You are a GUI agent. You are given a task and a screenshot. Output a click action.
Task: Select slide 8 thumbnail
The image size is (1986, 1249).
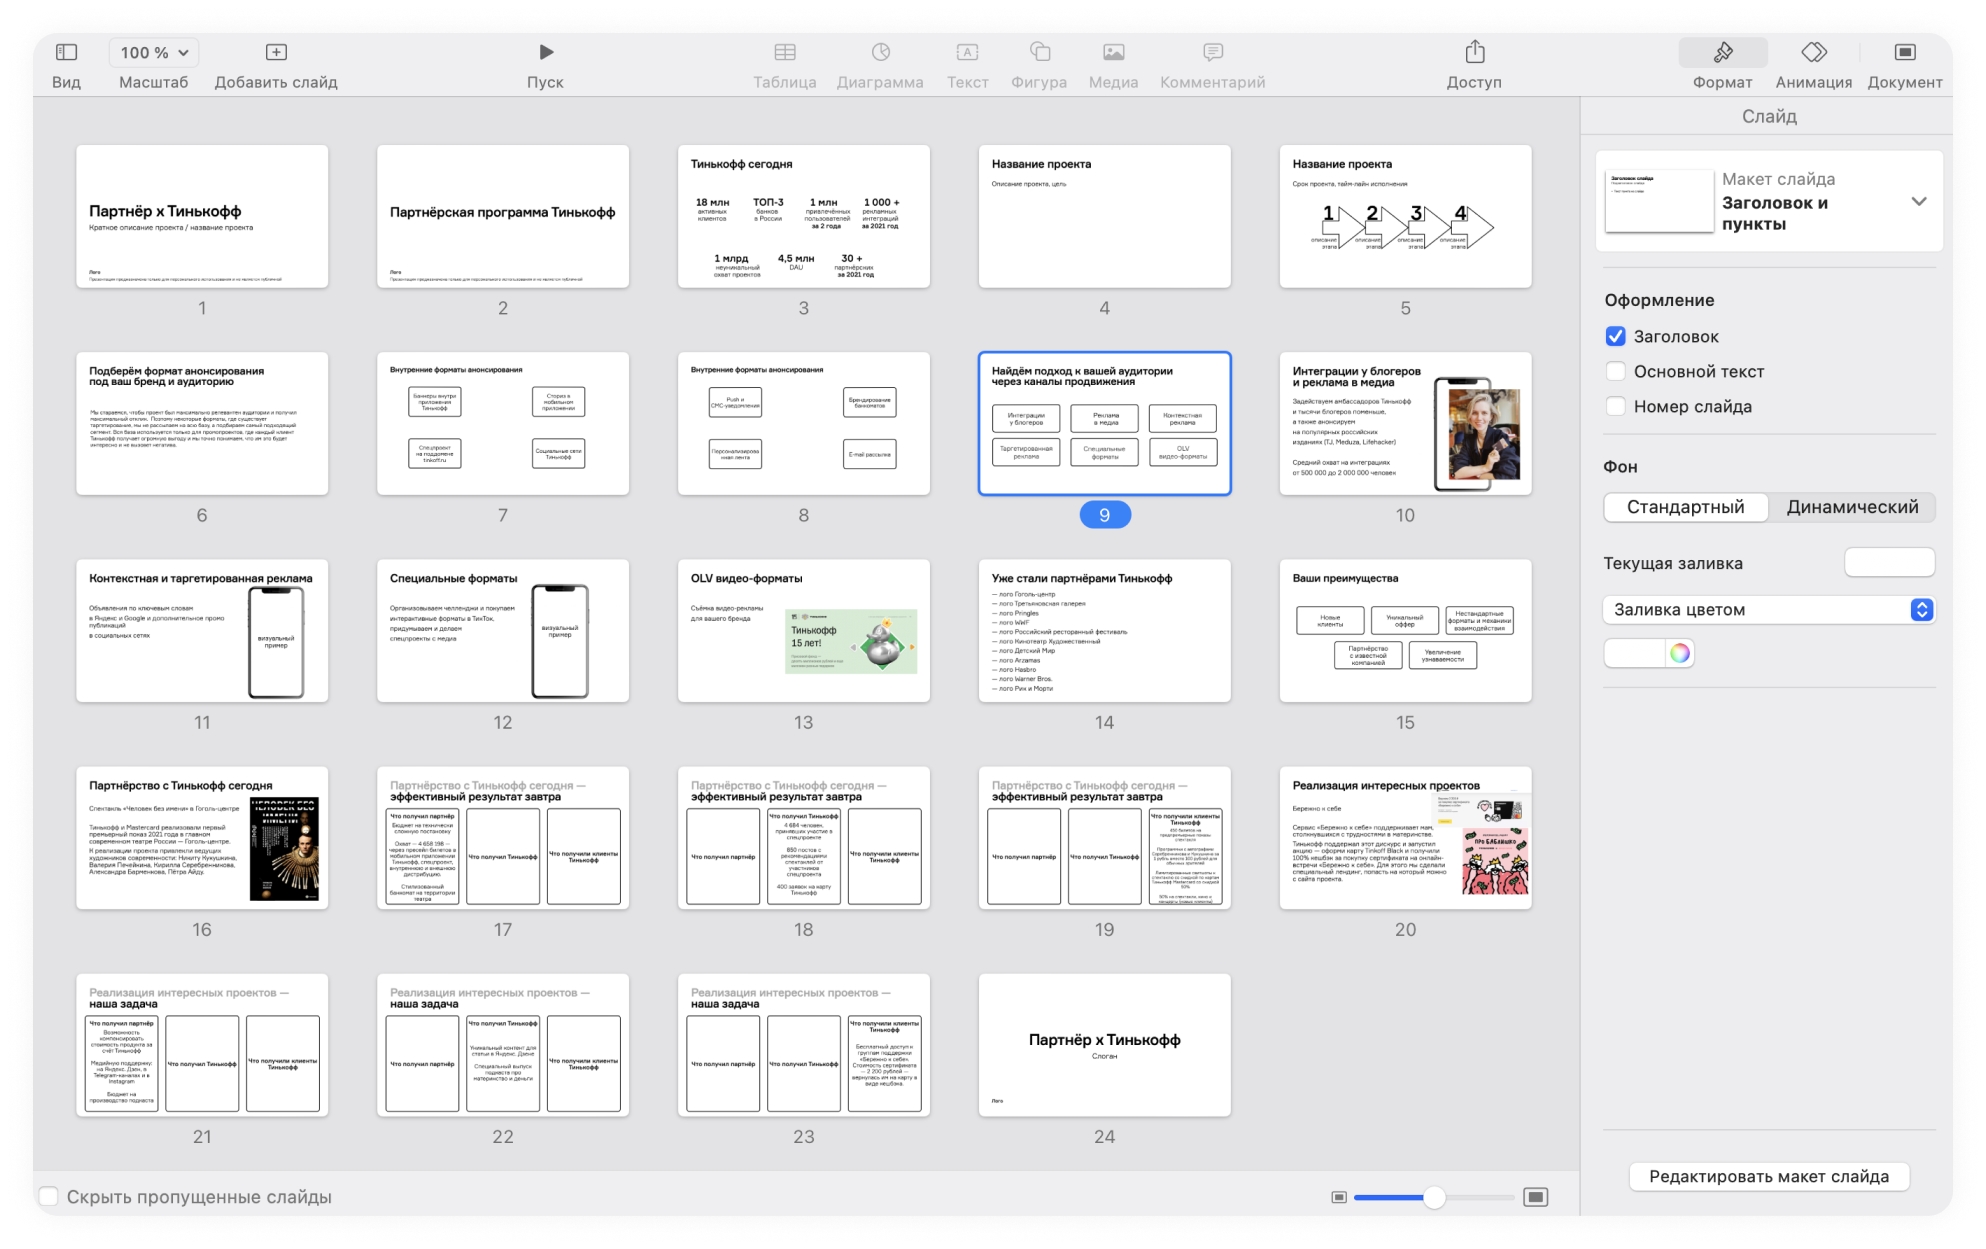(804, 423)
